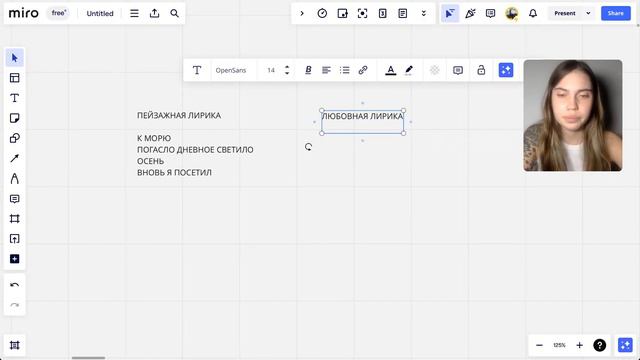The width and height of the screenshot is (640, 360).
Task: Open the main menu hamburger icon
Action: point(134,13)
